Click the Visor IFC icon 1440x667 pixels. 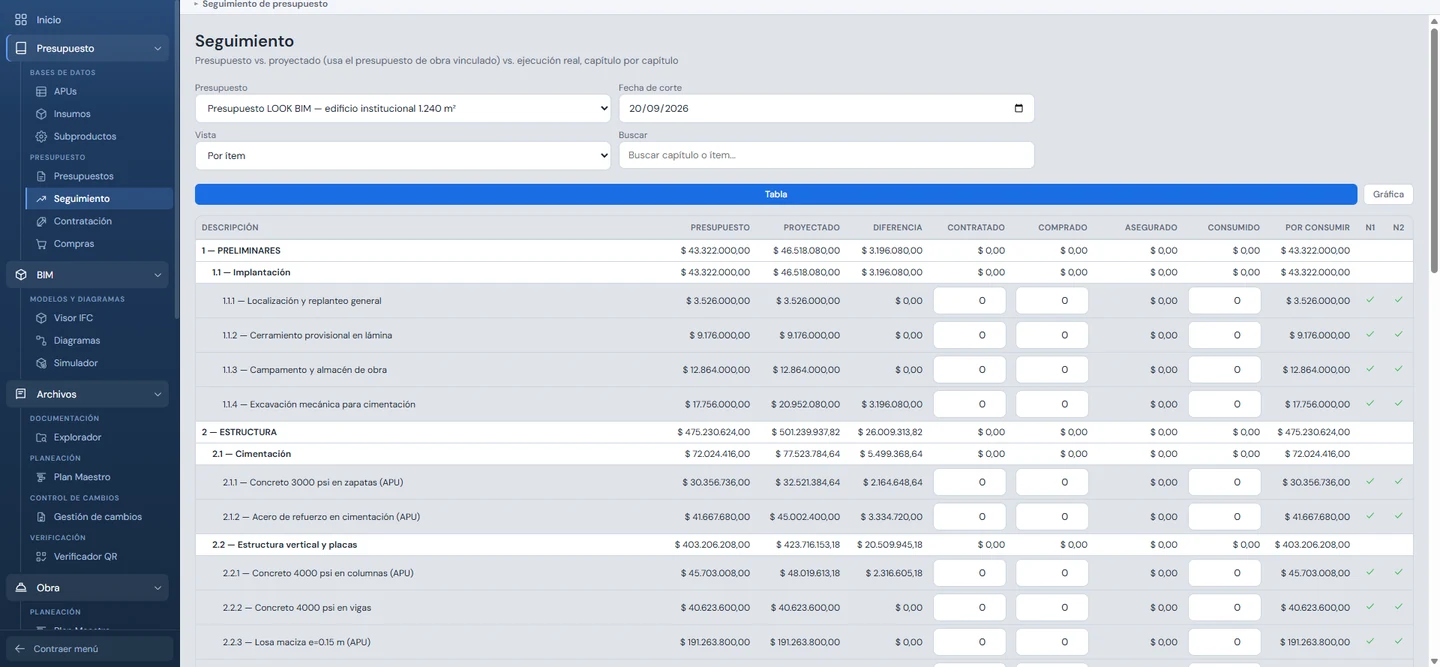[41, 318]
